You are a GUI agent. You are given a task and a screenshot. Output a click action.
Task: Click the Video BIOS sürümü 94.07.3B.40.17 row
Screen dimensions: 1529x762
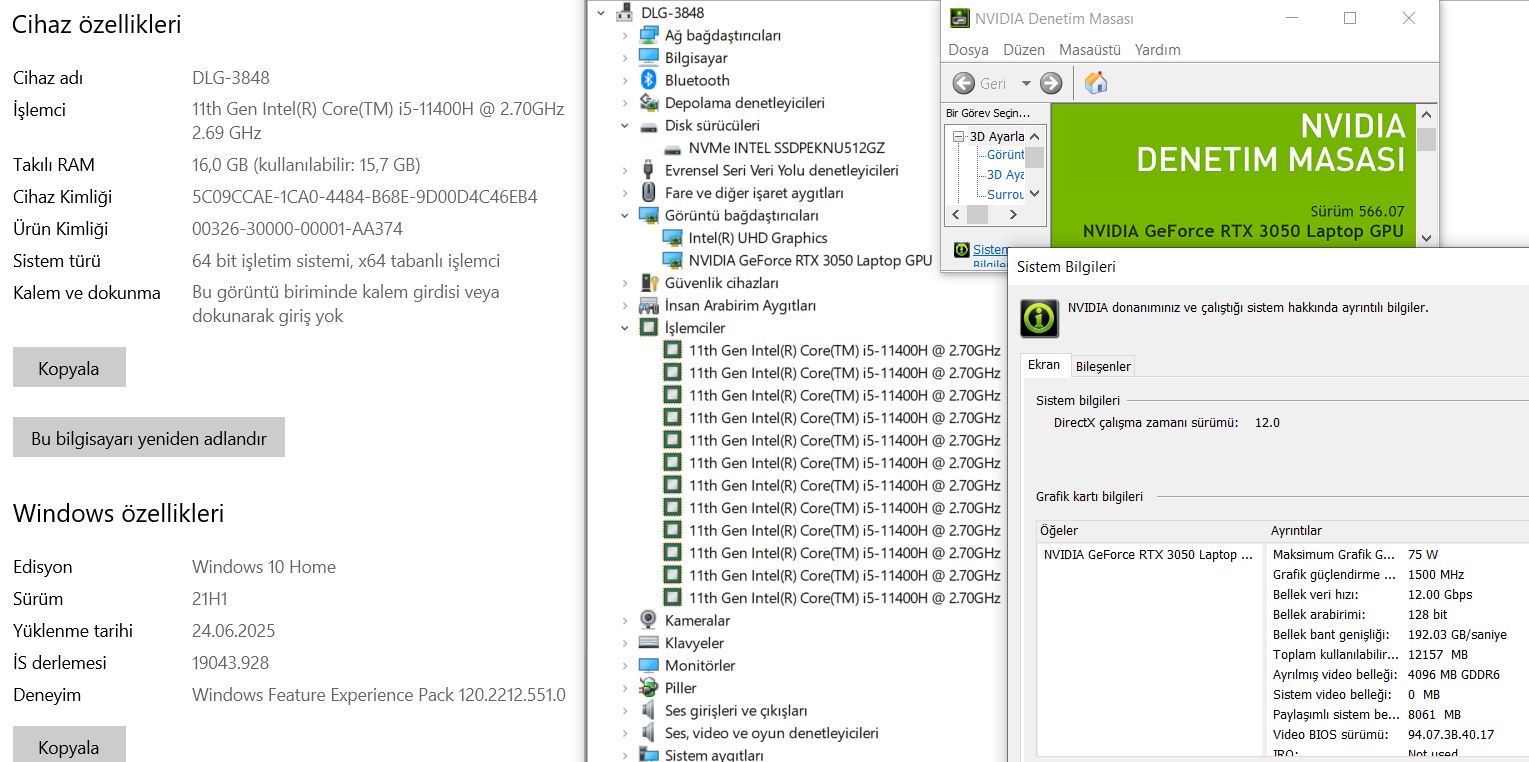tap(1398, 734)
